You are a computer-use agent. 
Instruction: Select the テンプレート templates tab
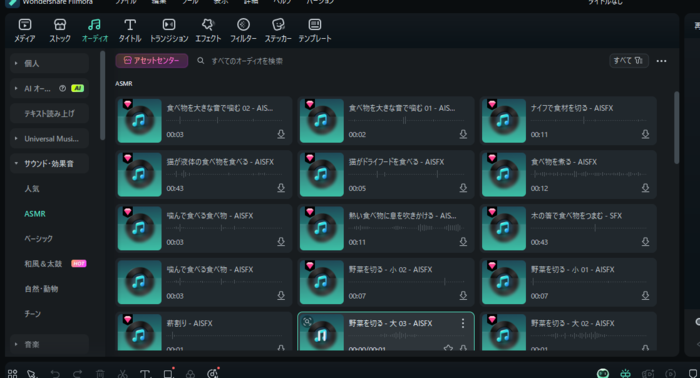coord(315,30)
